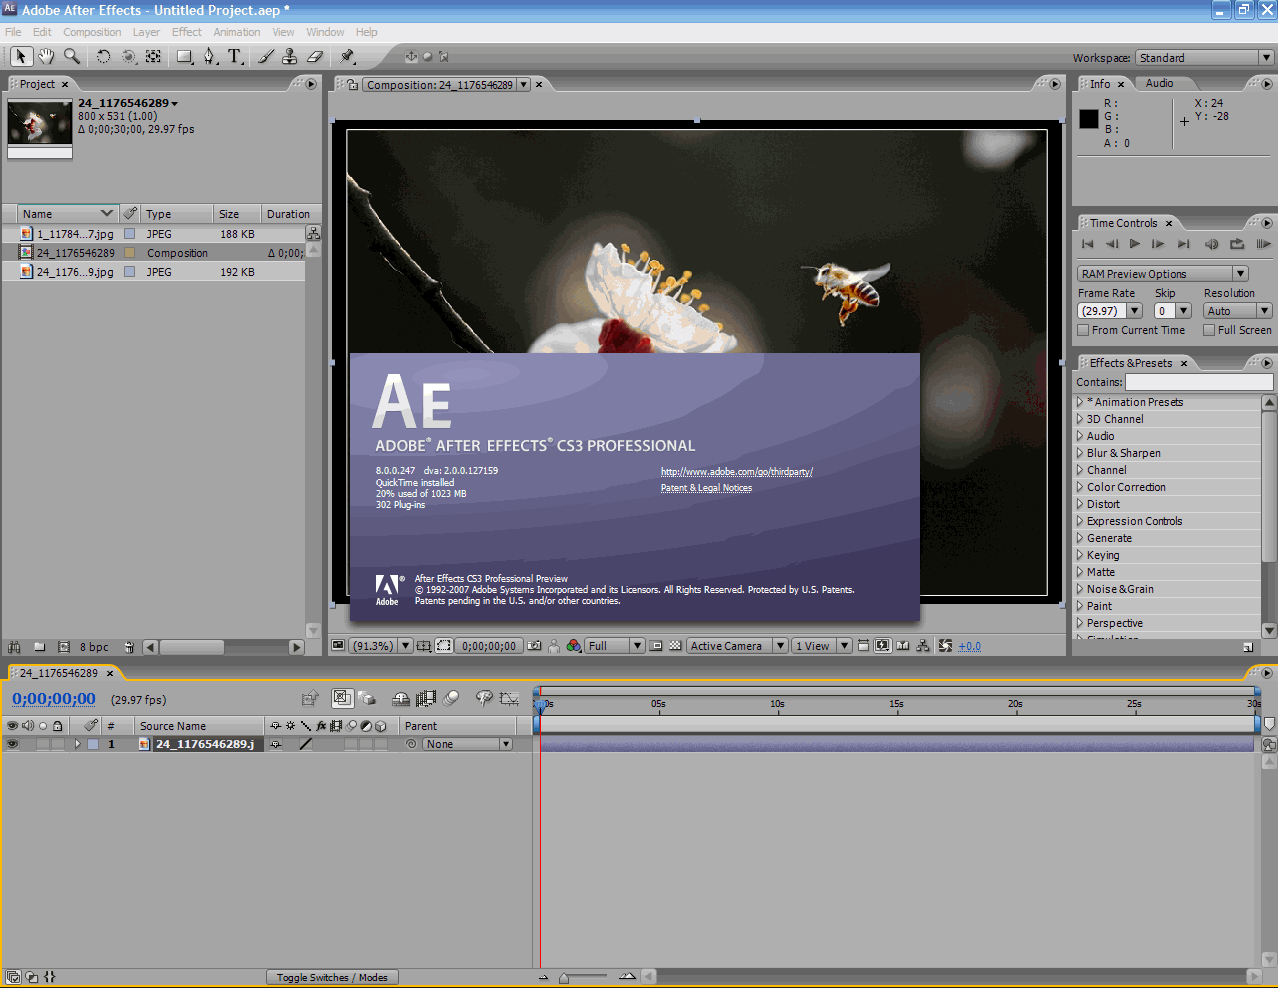Click the blue current time 0;00;00;00 in timeline
The width and height of the screenshot is (1278, 988).
click(54, 699)
